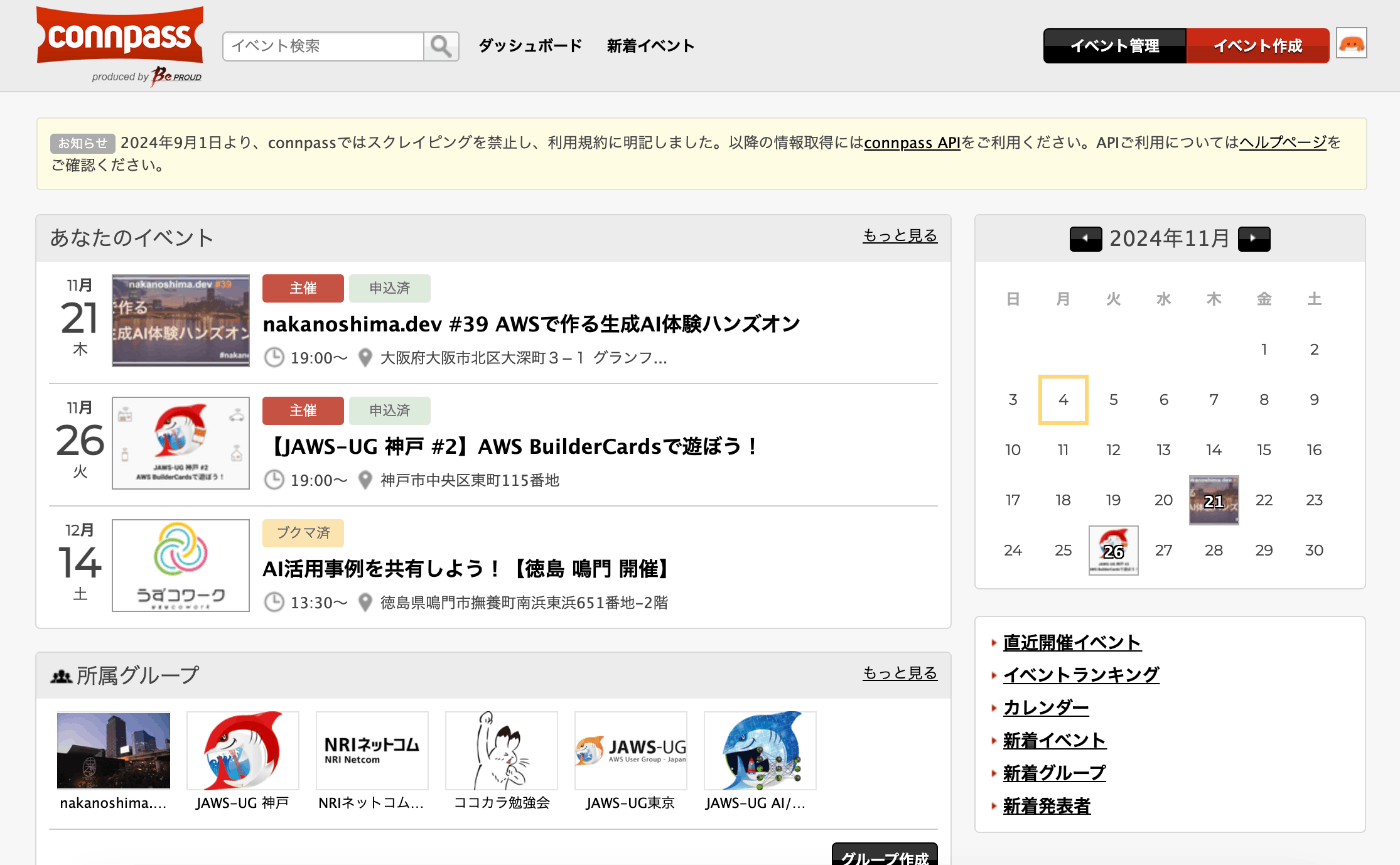Go to next month in calendar
1400x865 pixels.
click(1254, 239)
